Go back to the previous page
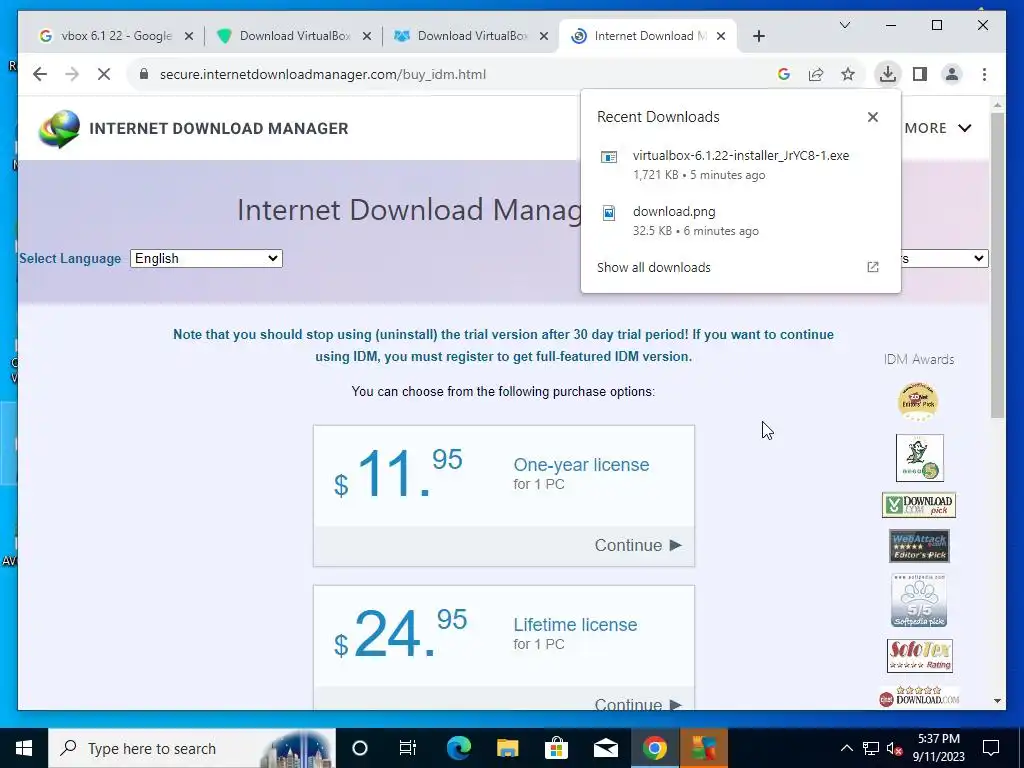 (x=40, y=74)
